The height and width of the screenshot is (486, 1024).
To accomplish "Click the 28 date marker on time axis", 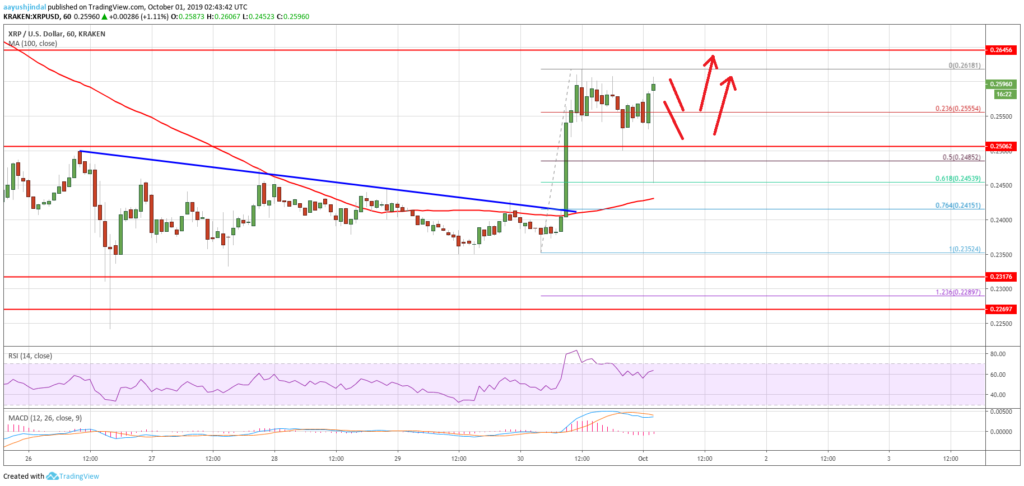I will coord(273,455).
